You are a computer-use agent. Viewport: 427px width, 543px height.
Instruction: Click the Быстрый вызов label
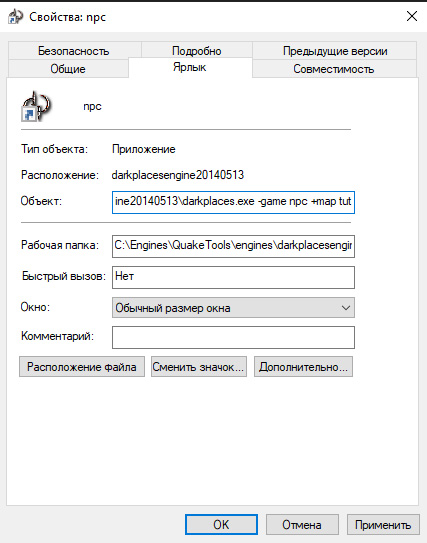(64, 276)
